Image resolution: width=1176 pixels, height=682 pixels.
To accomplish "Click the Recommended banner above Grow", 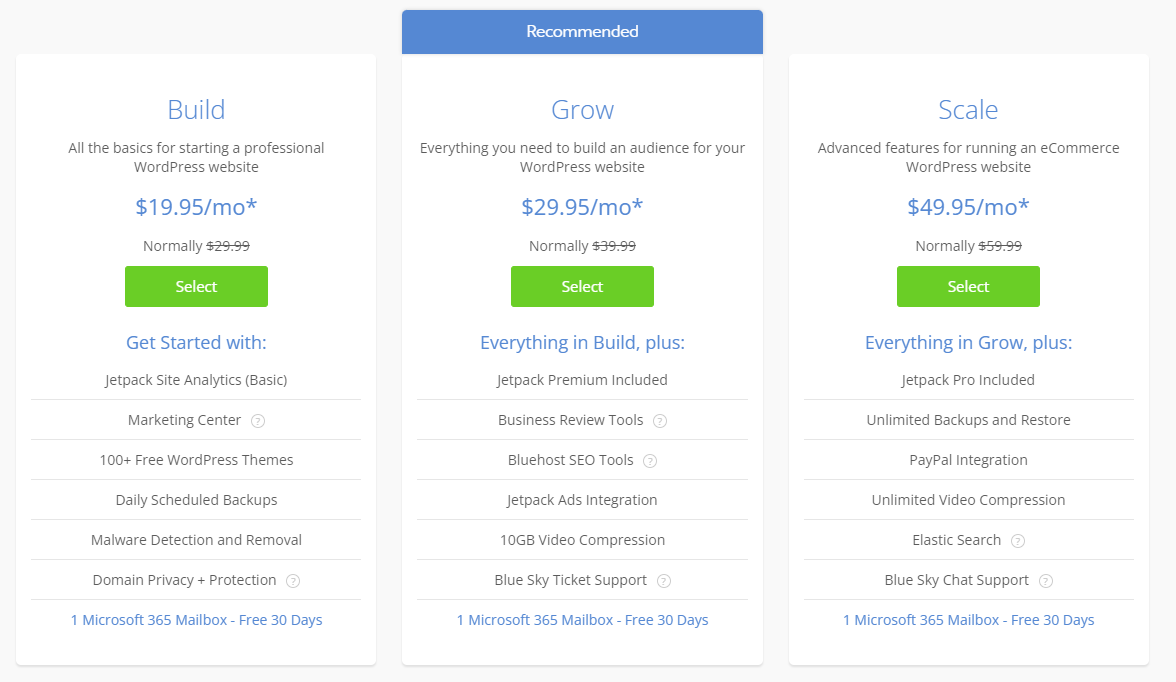I will pyautogui.click(x=582, y=32).
